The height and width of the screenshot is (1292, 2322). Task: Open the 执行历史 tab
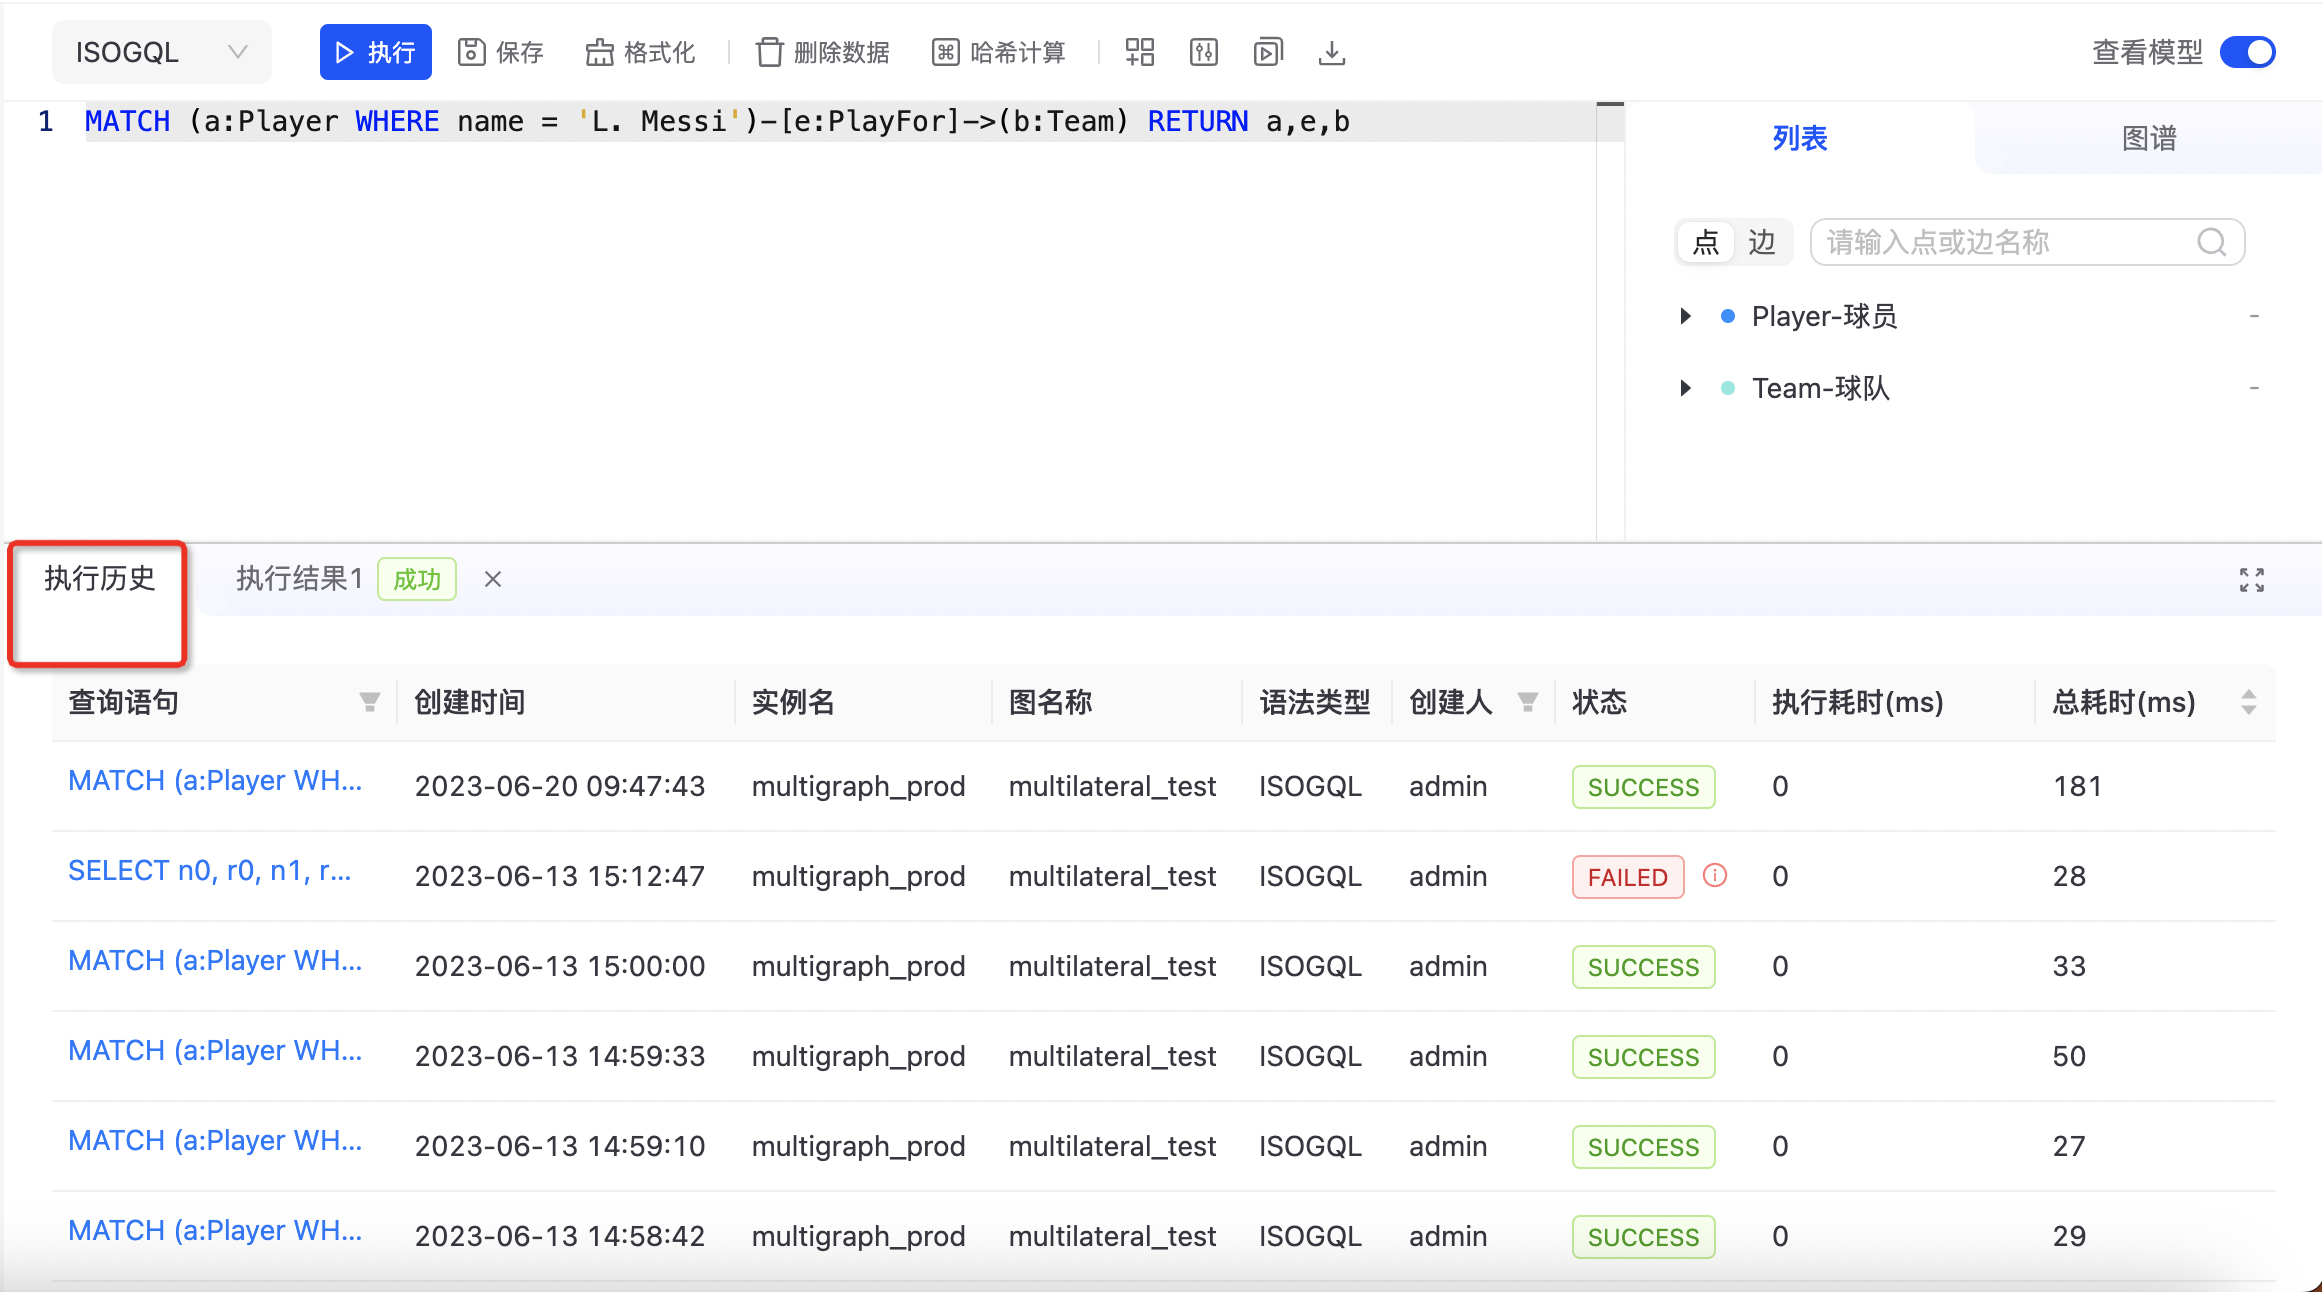(x=99, y=578)
